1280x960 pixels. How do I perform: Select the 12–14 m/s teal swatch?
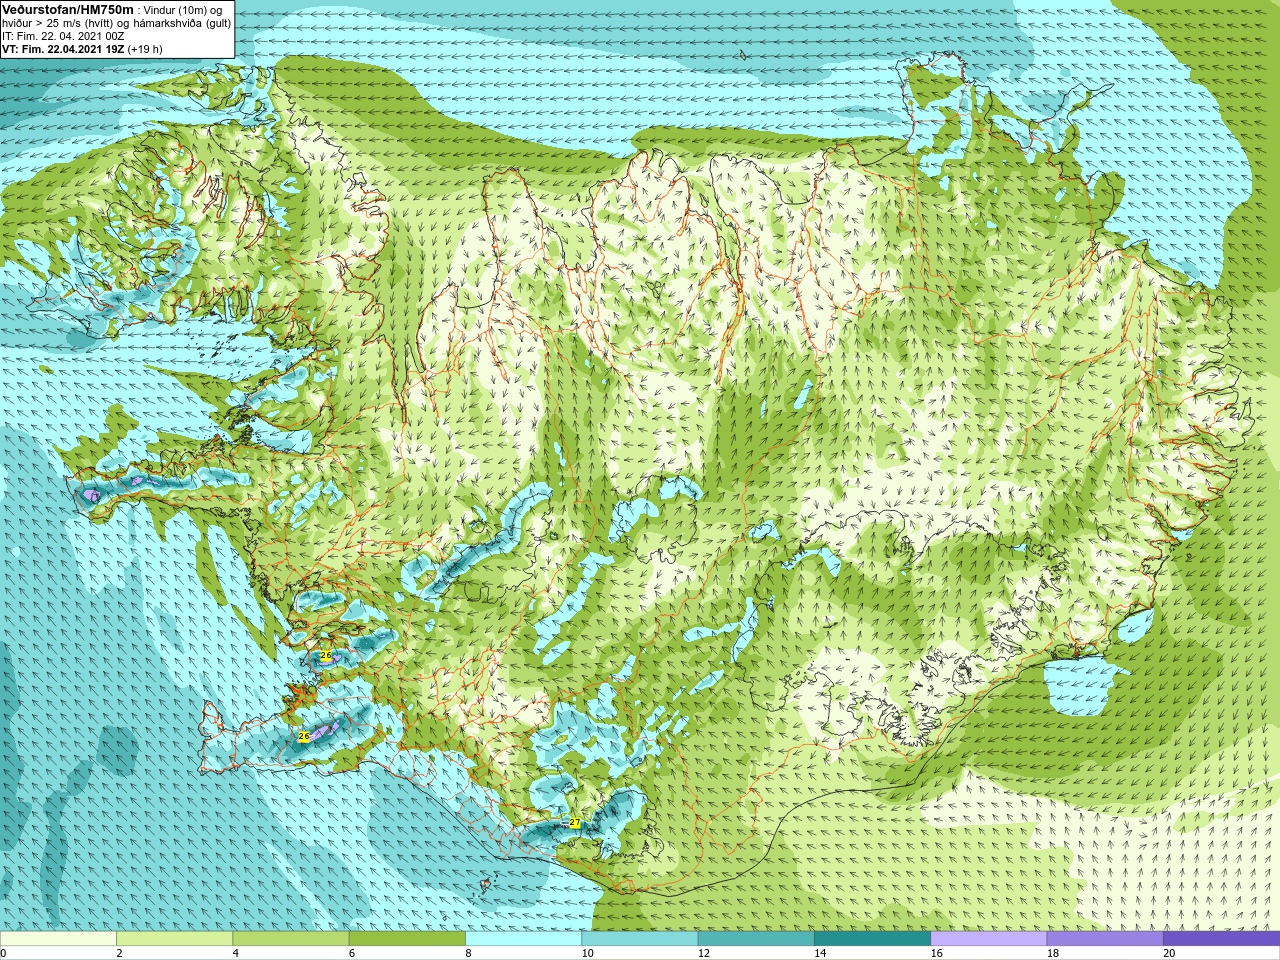tap(756, 939)
